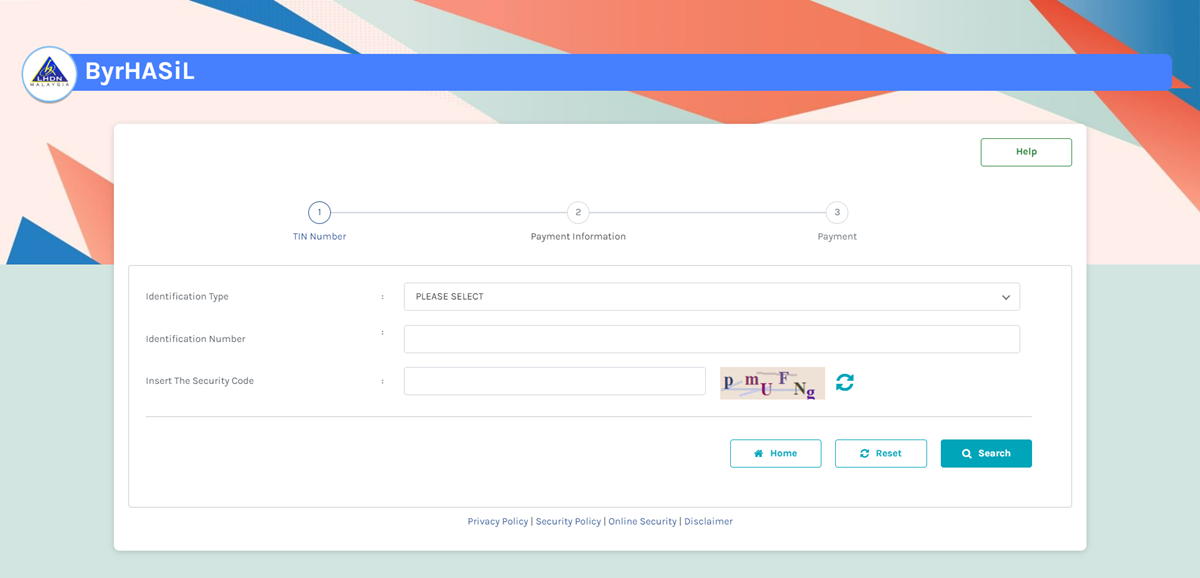
Task: Go to step 2 circle Payment Information
Action: click(578, 212)
